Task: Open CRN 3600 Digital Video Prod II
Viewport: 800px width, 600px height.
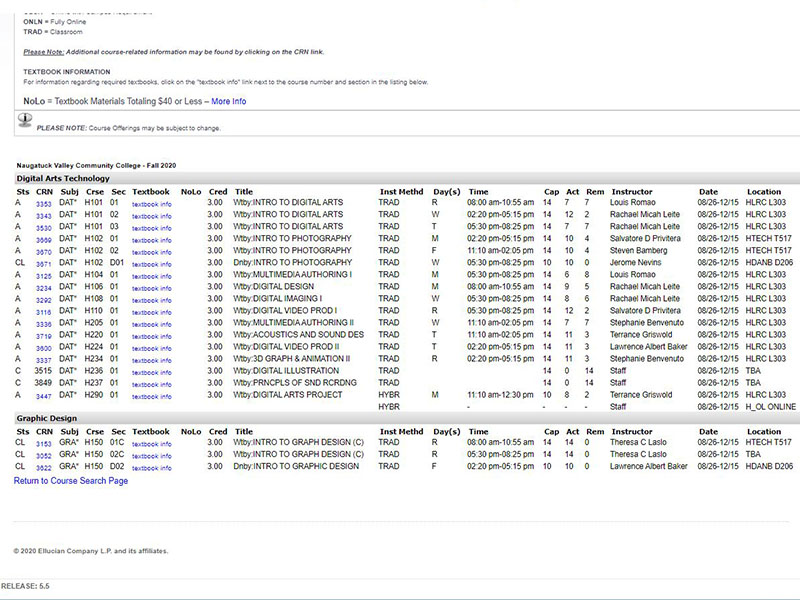Action: tap(44, 348)
